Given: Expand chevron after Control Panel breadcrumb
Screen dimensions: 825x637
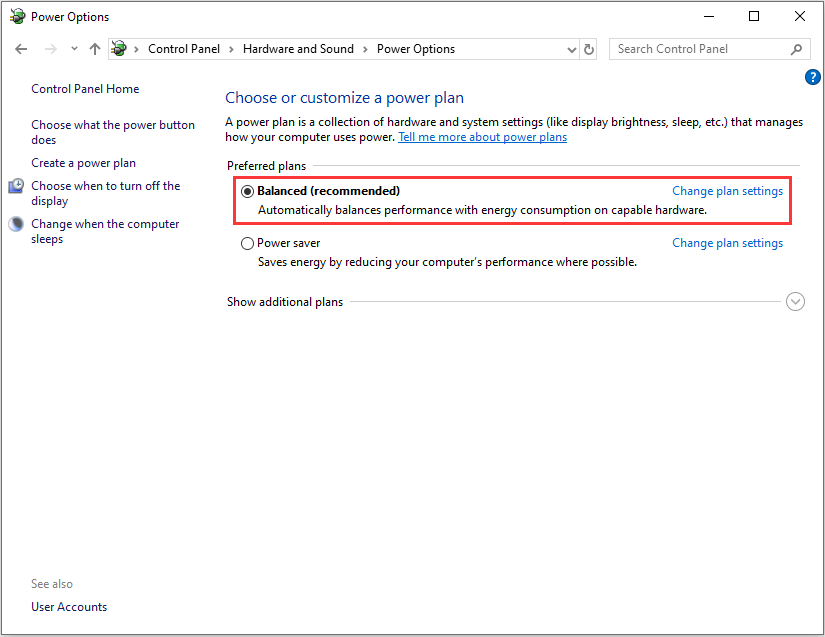Looking at the screenshot, I should (231, 49).
